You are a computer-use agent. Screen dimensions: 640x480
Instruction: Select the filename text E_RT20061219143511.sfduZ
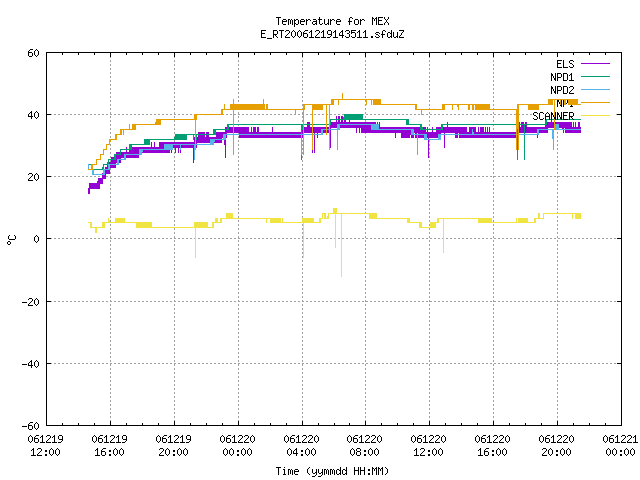coord(332,34)
